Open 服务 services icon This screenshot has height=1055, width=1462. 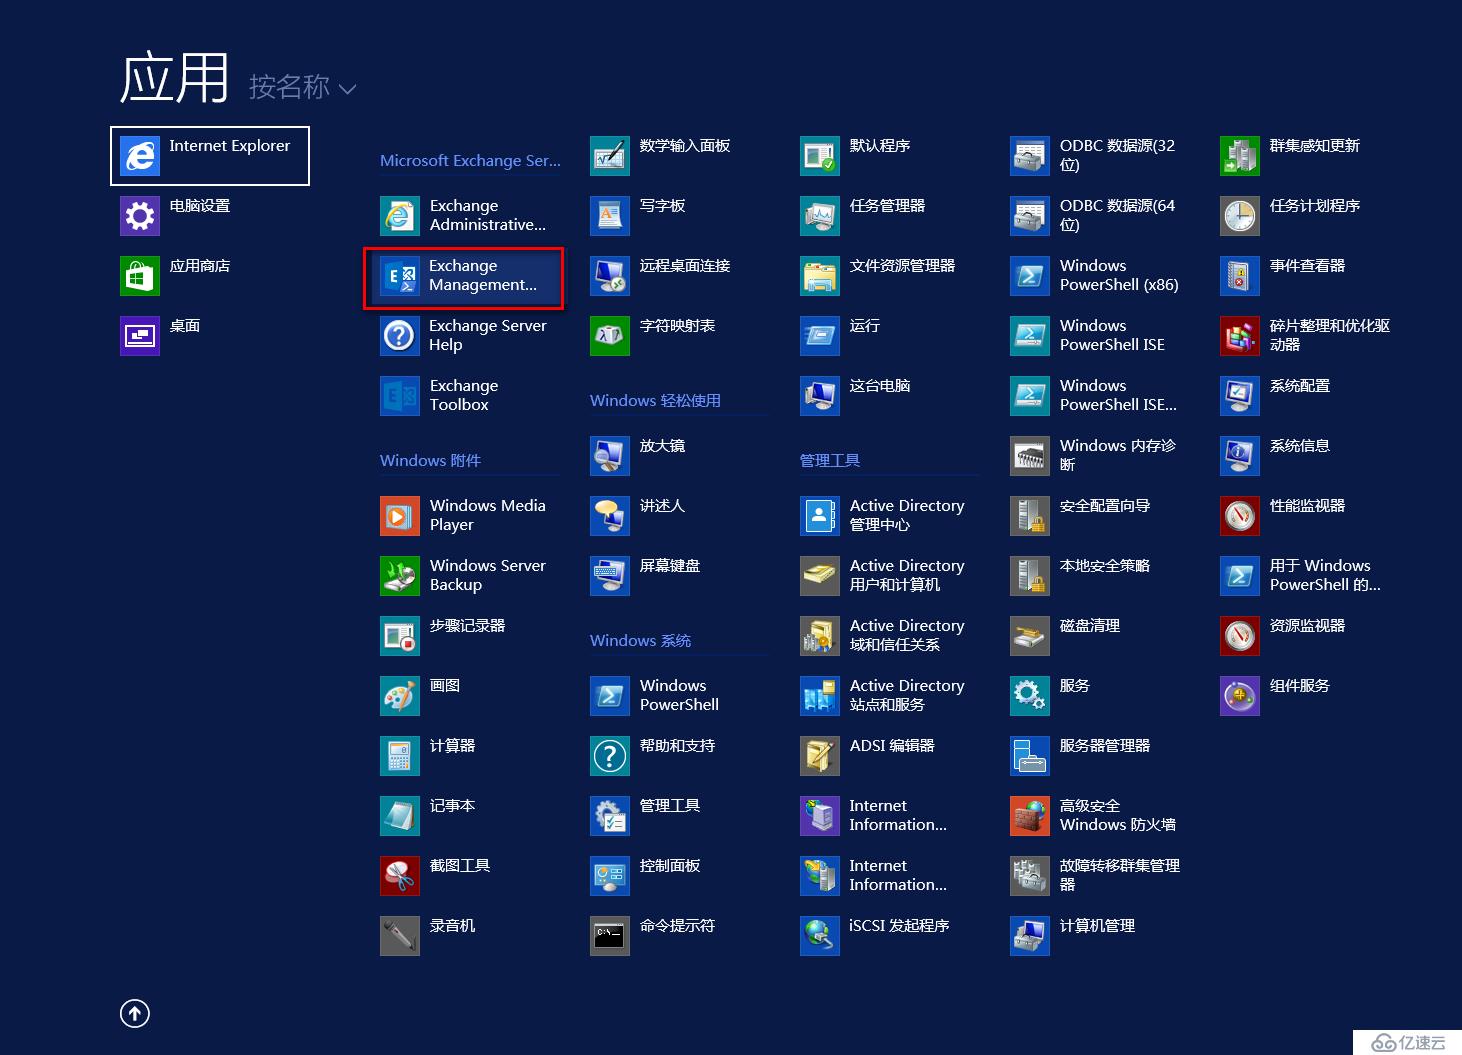pyautogui.click(x=1030, y=696)
